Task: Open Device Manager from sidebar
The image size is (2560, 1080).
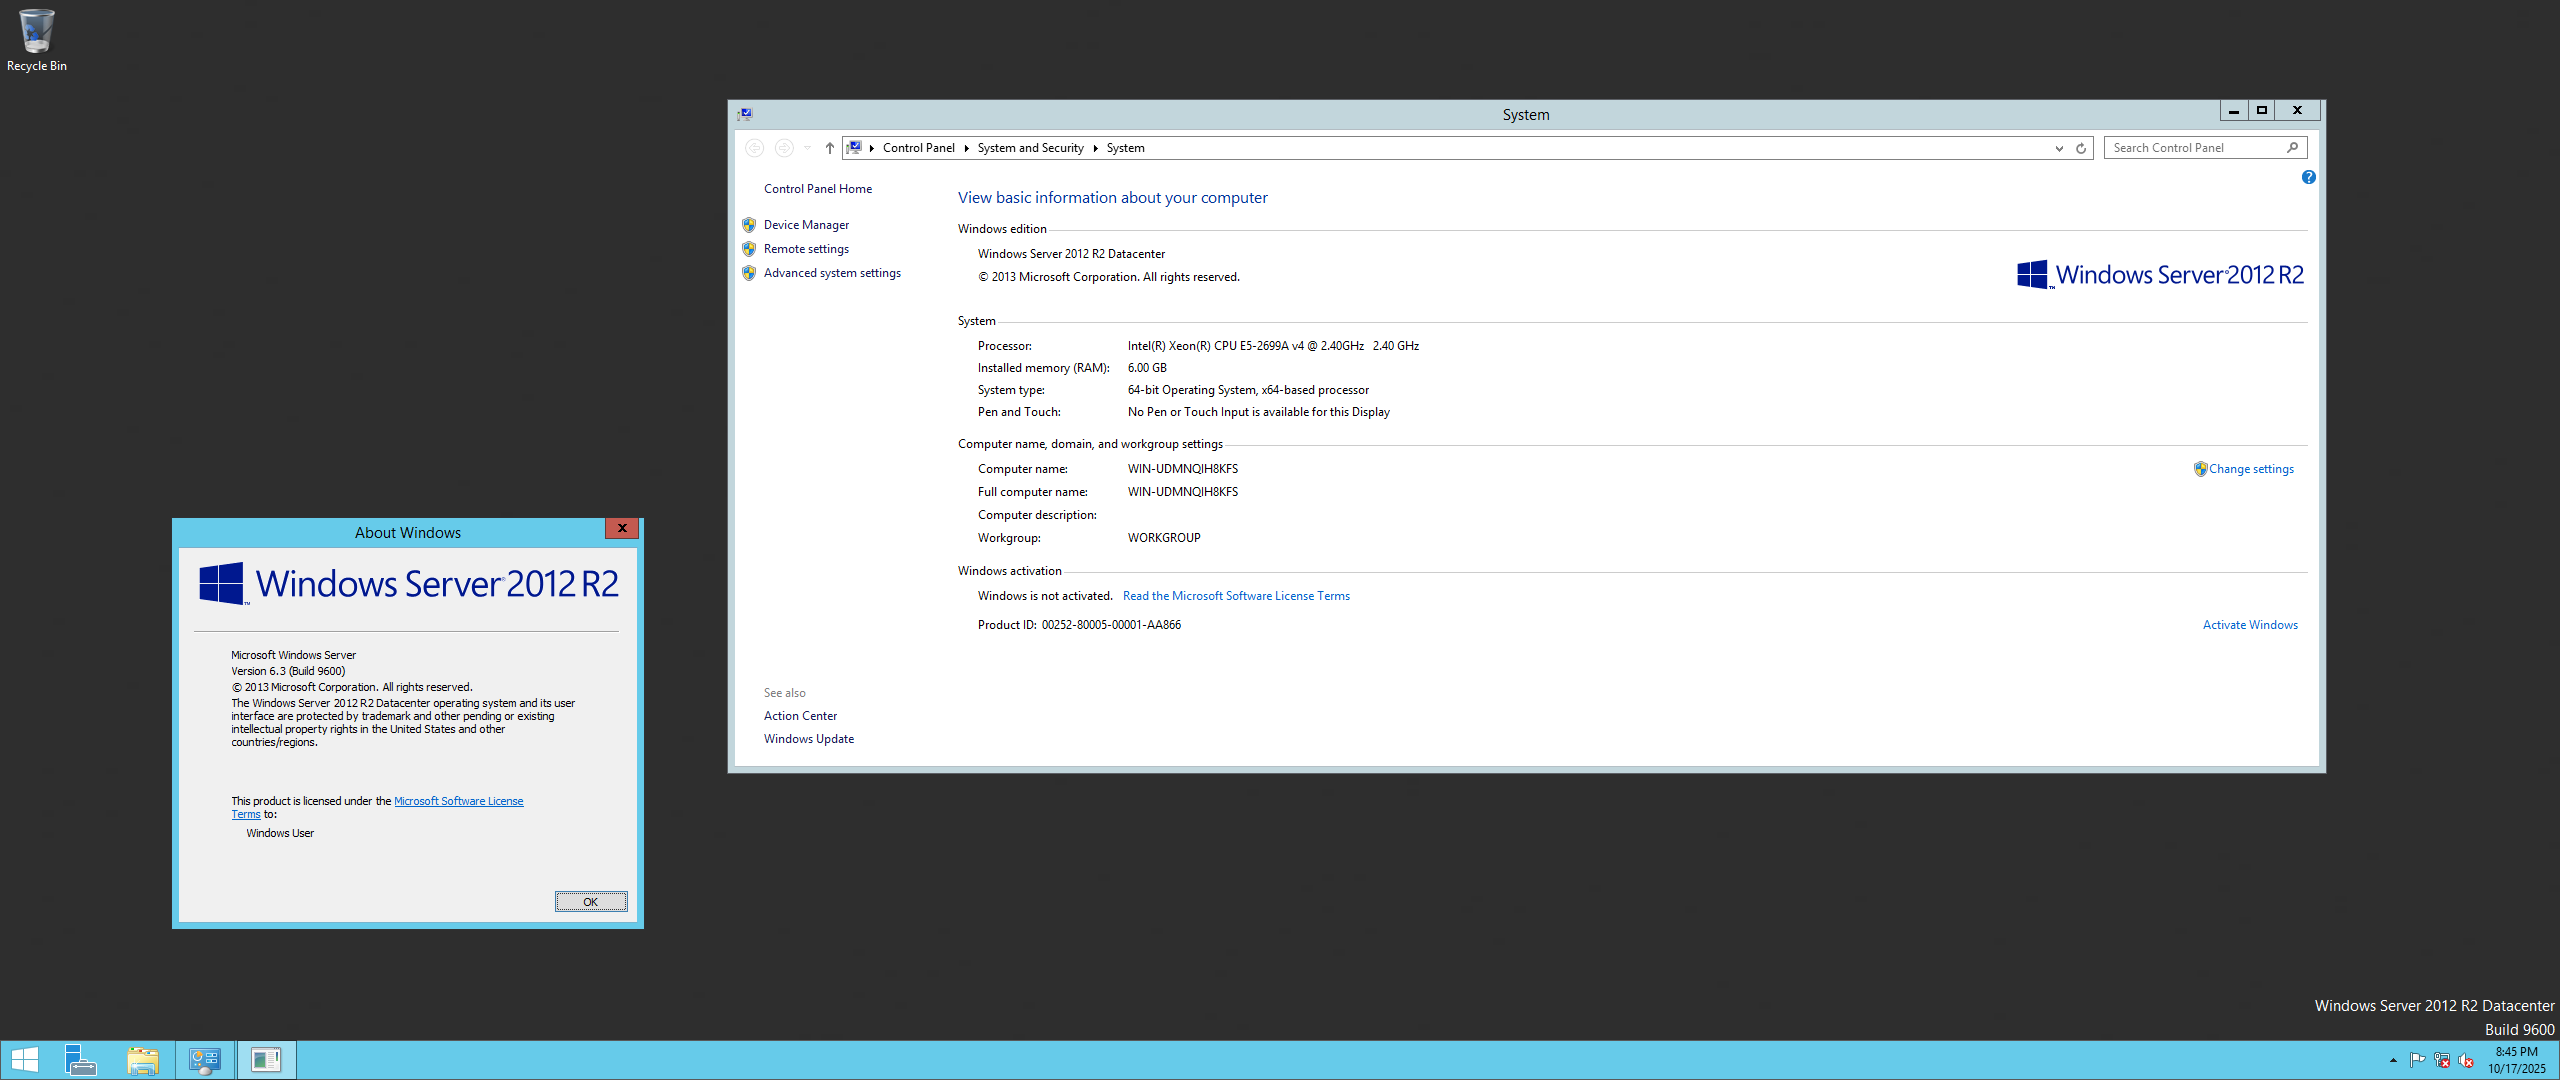Action: pos(806,225)
